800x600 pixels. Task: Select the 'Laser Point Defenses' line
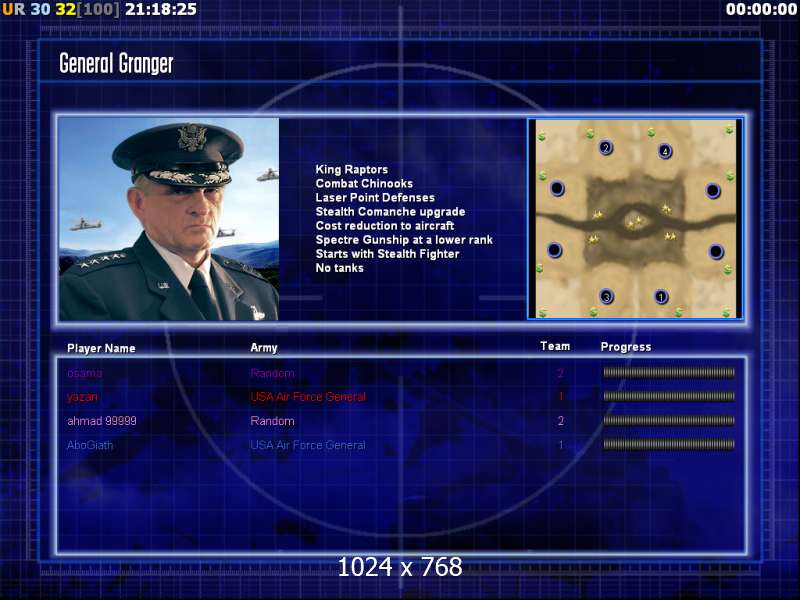click(x=375, y=197)
